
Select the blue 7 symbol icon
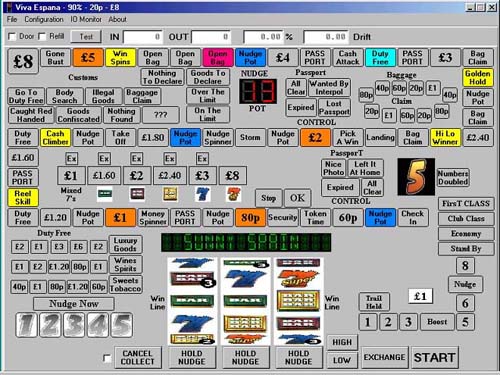click(x=202, y=194)
